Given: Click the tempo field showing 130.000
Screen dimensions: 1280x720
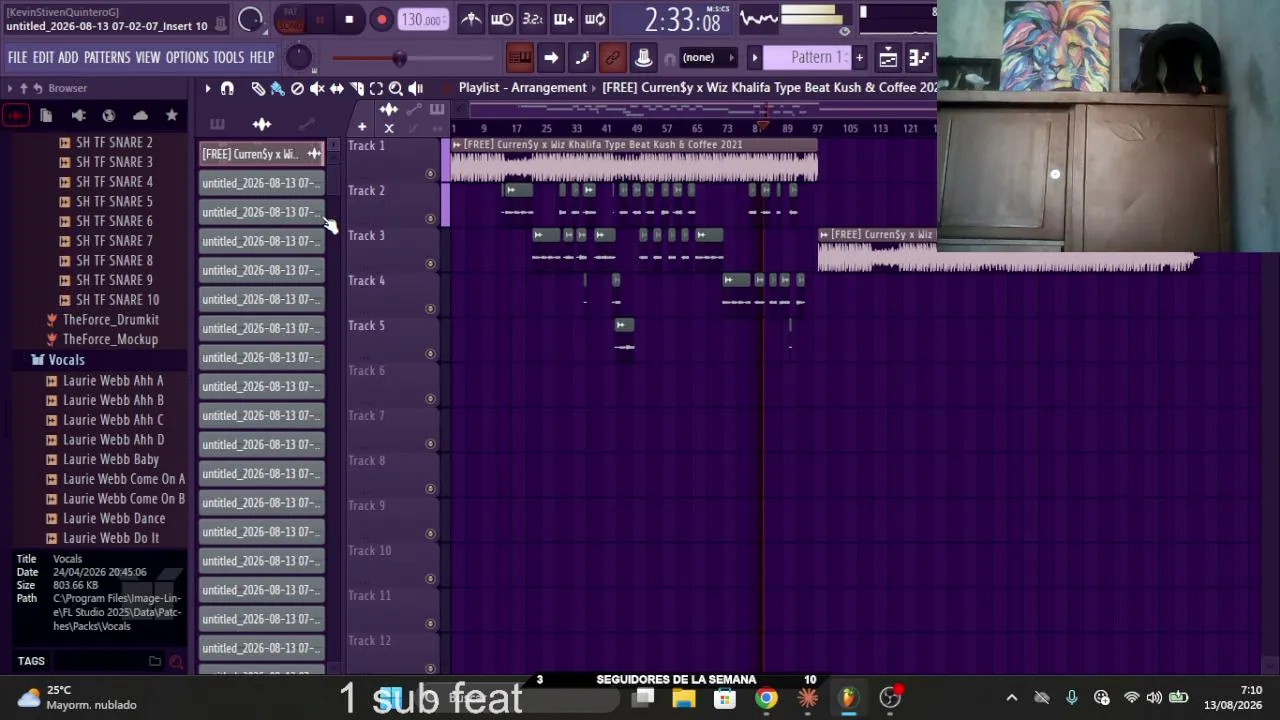Looking at the screenshot, I should pyautogui.click(x=422, y=19).
